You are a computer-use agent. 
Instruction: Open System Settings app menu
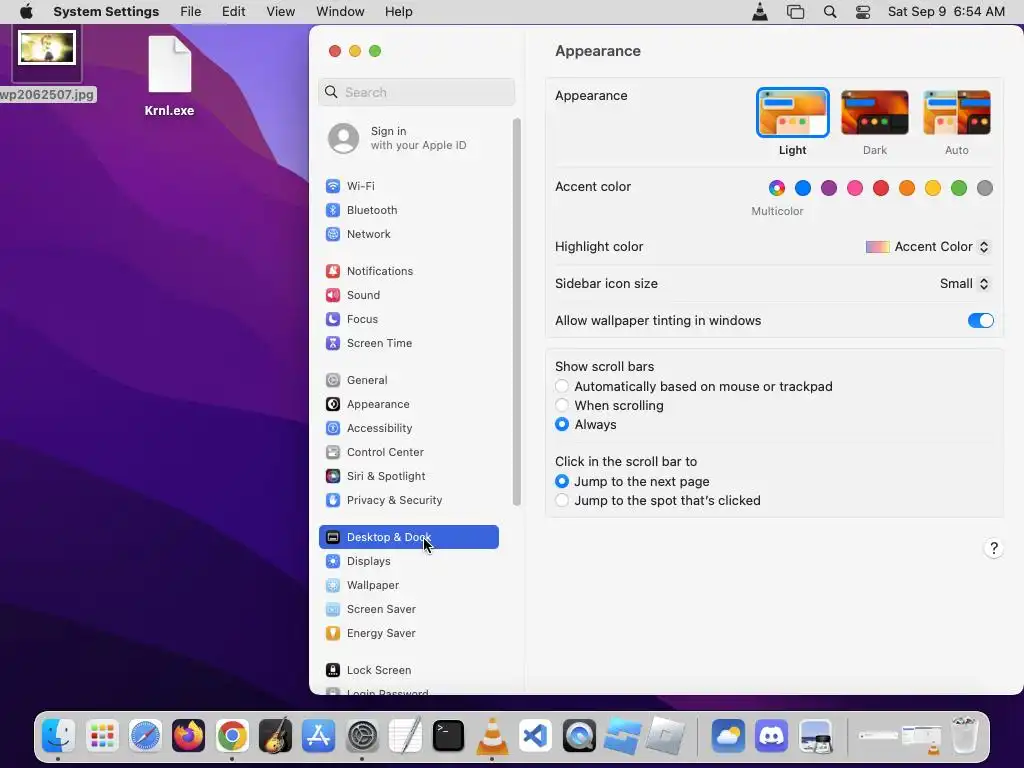[x=106, y=12]
